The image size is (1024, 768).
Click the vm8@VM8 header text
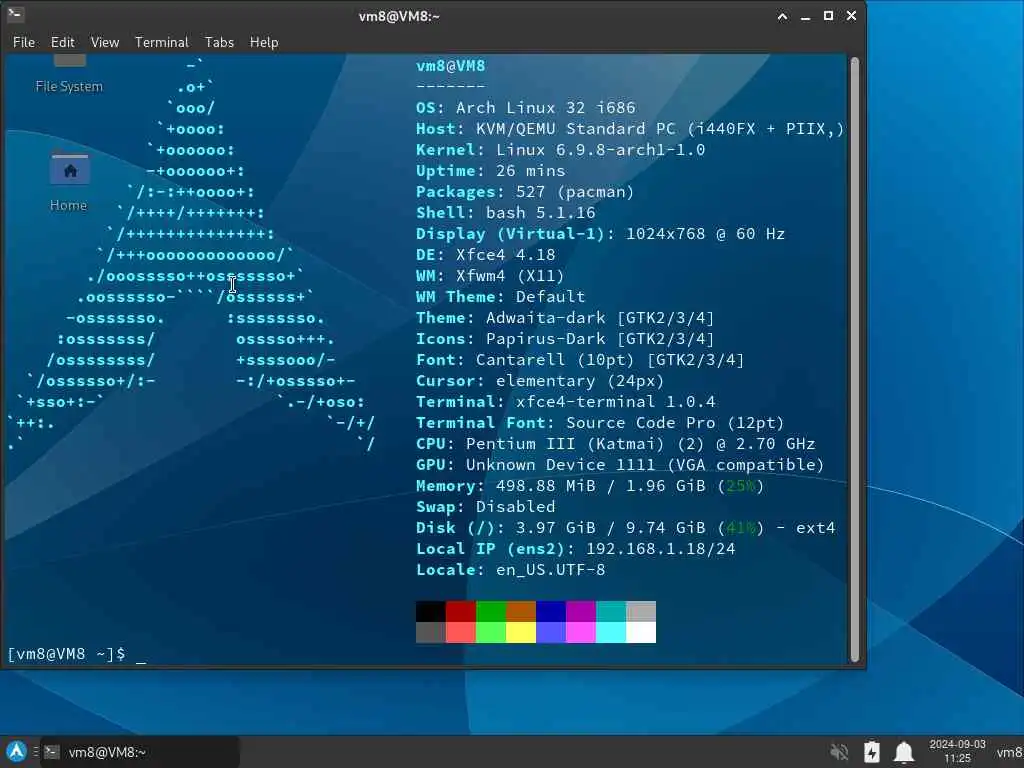[451, 66]
